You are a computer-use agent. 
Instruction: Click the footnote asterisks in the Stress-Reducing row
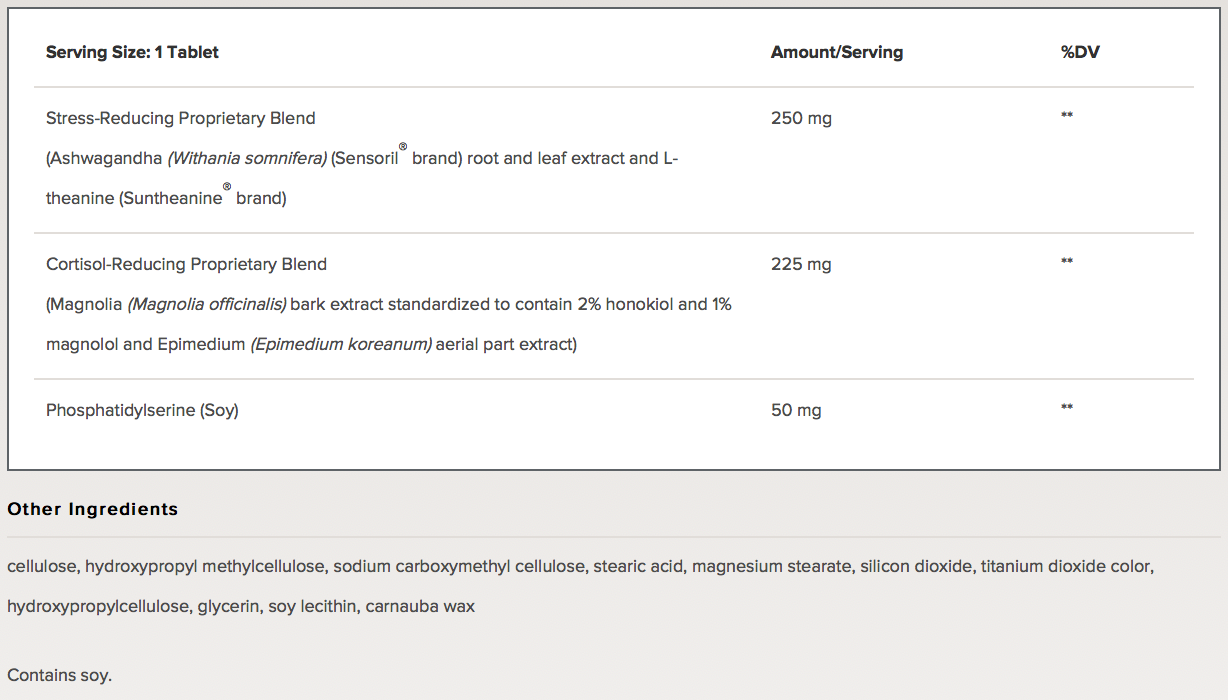[1067, 116]
